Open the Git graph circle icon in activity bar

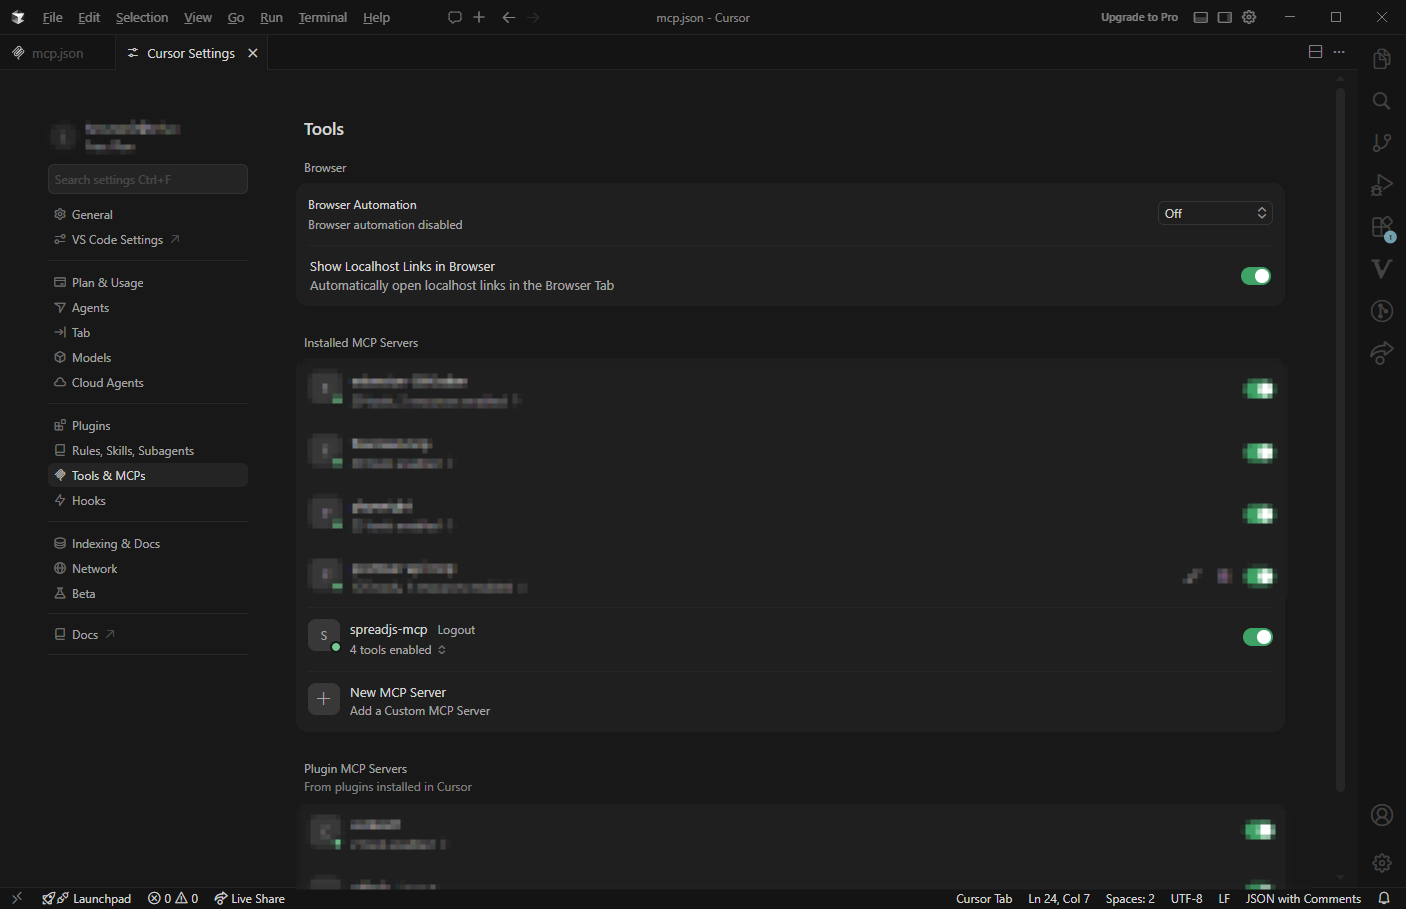(x=1382, y=311)
